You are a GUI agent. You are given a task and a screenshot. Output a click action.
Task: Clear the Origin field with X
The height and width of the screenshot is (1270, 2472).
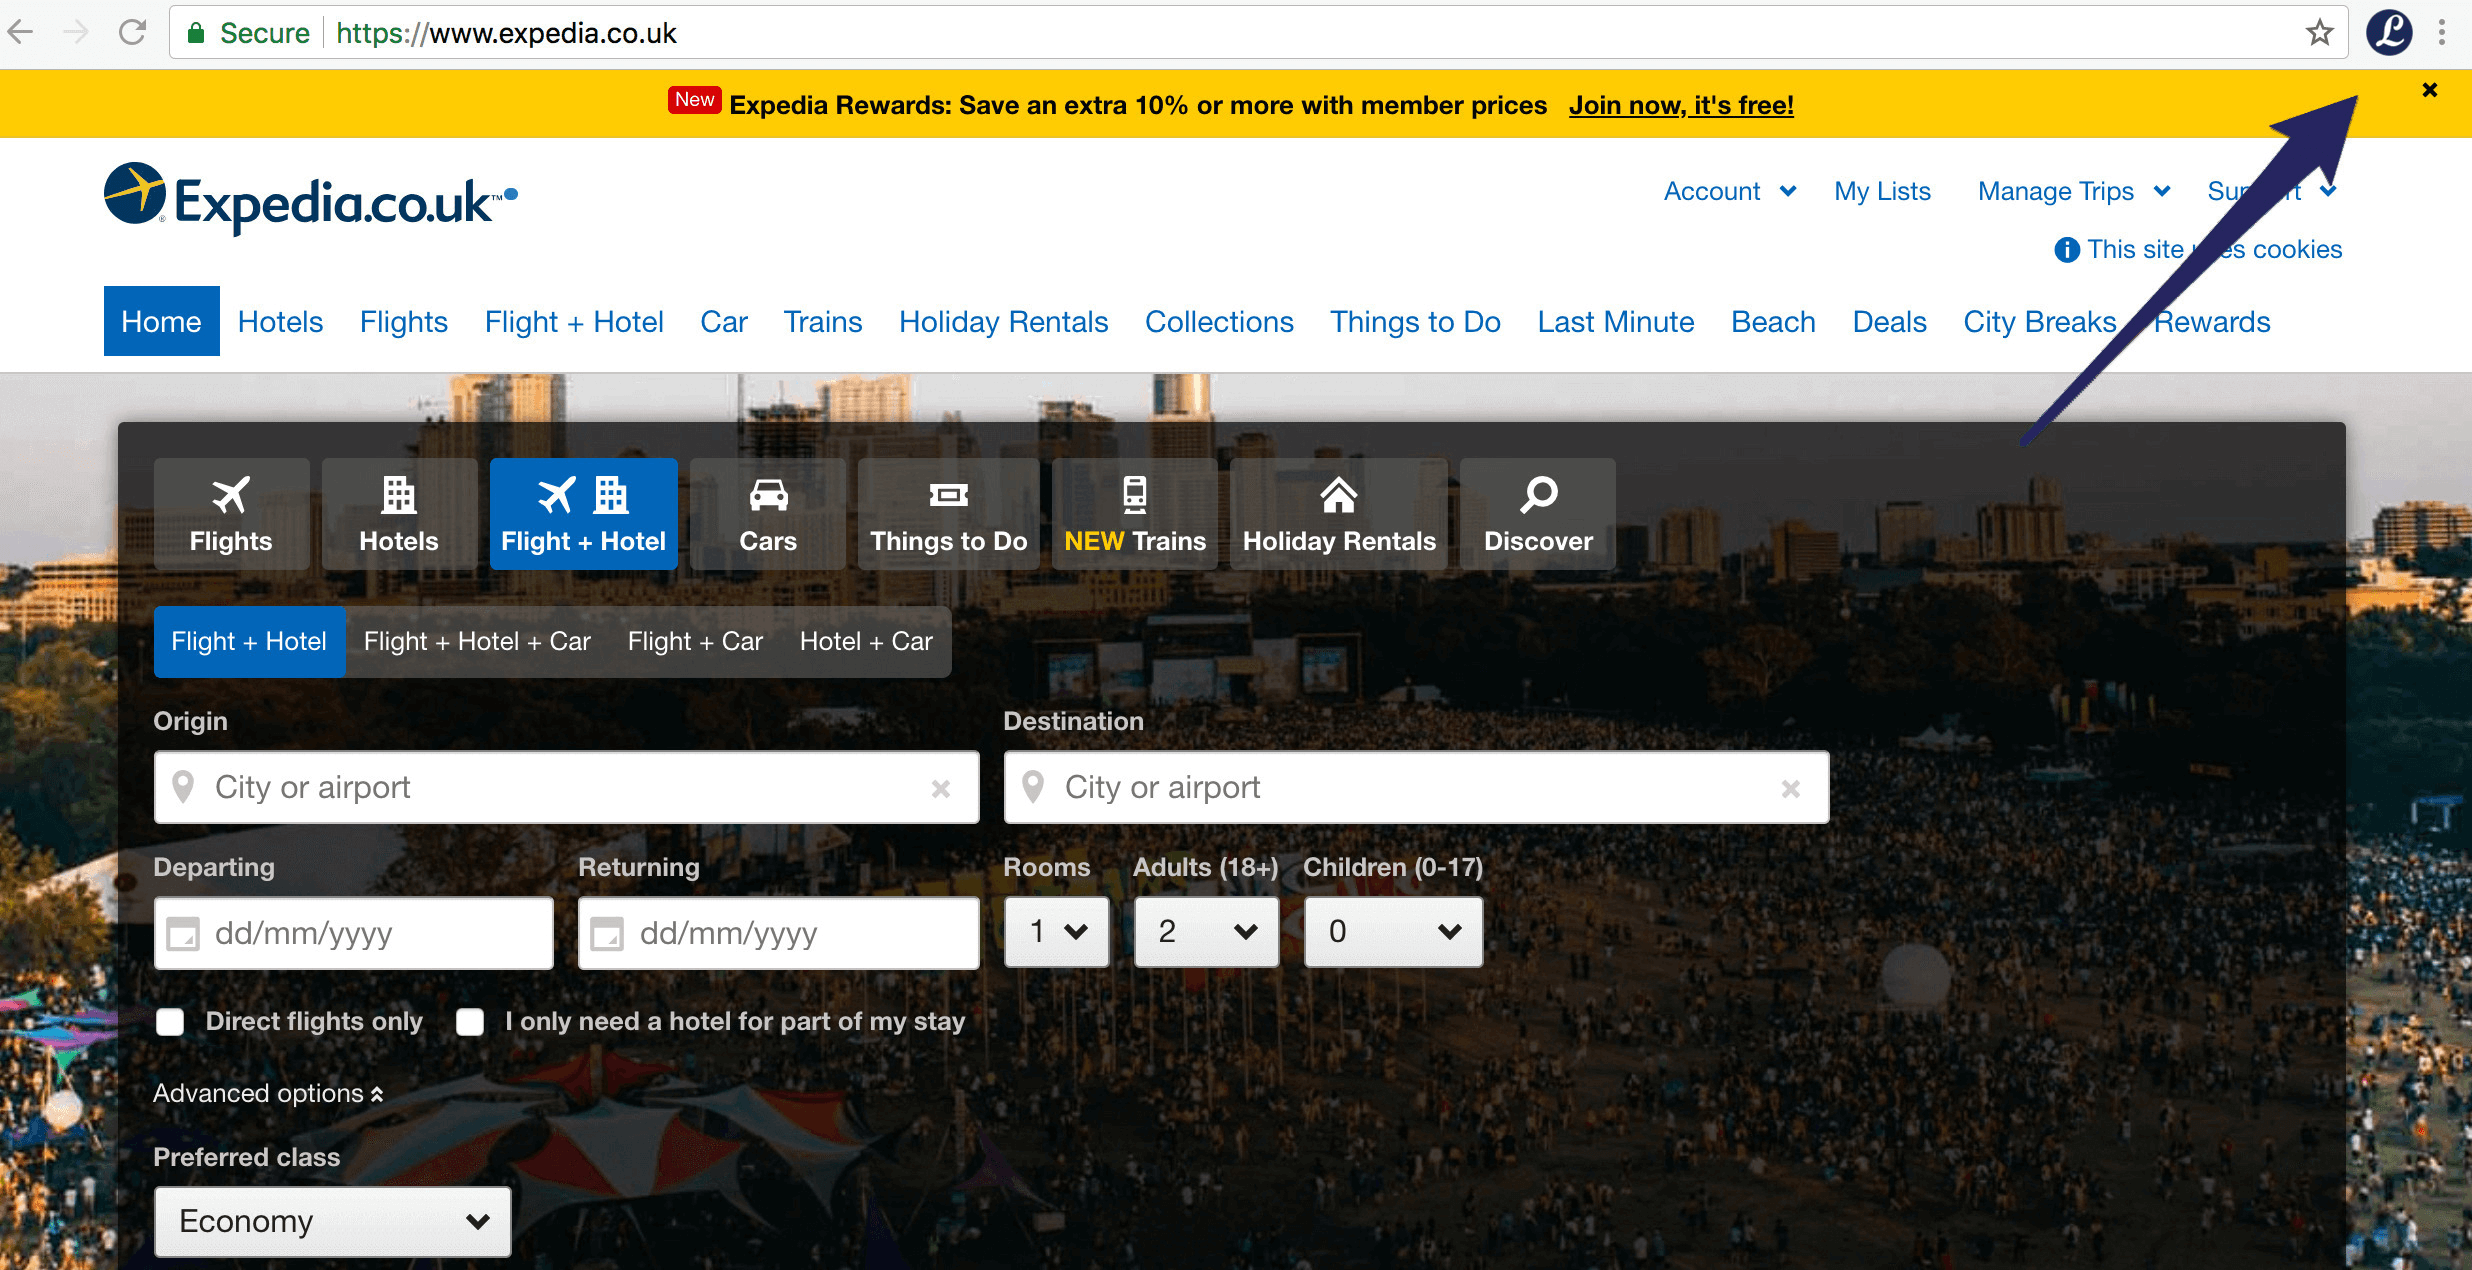[941, 789]
